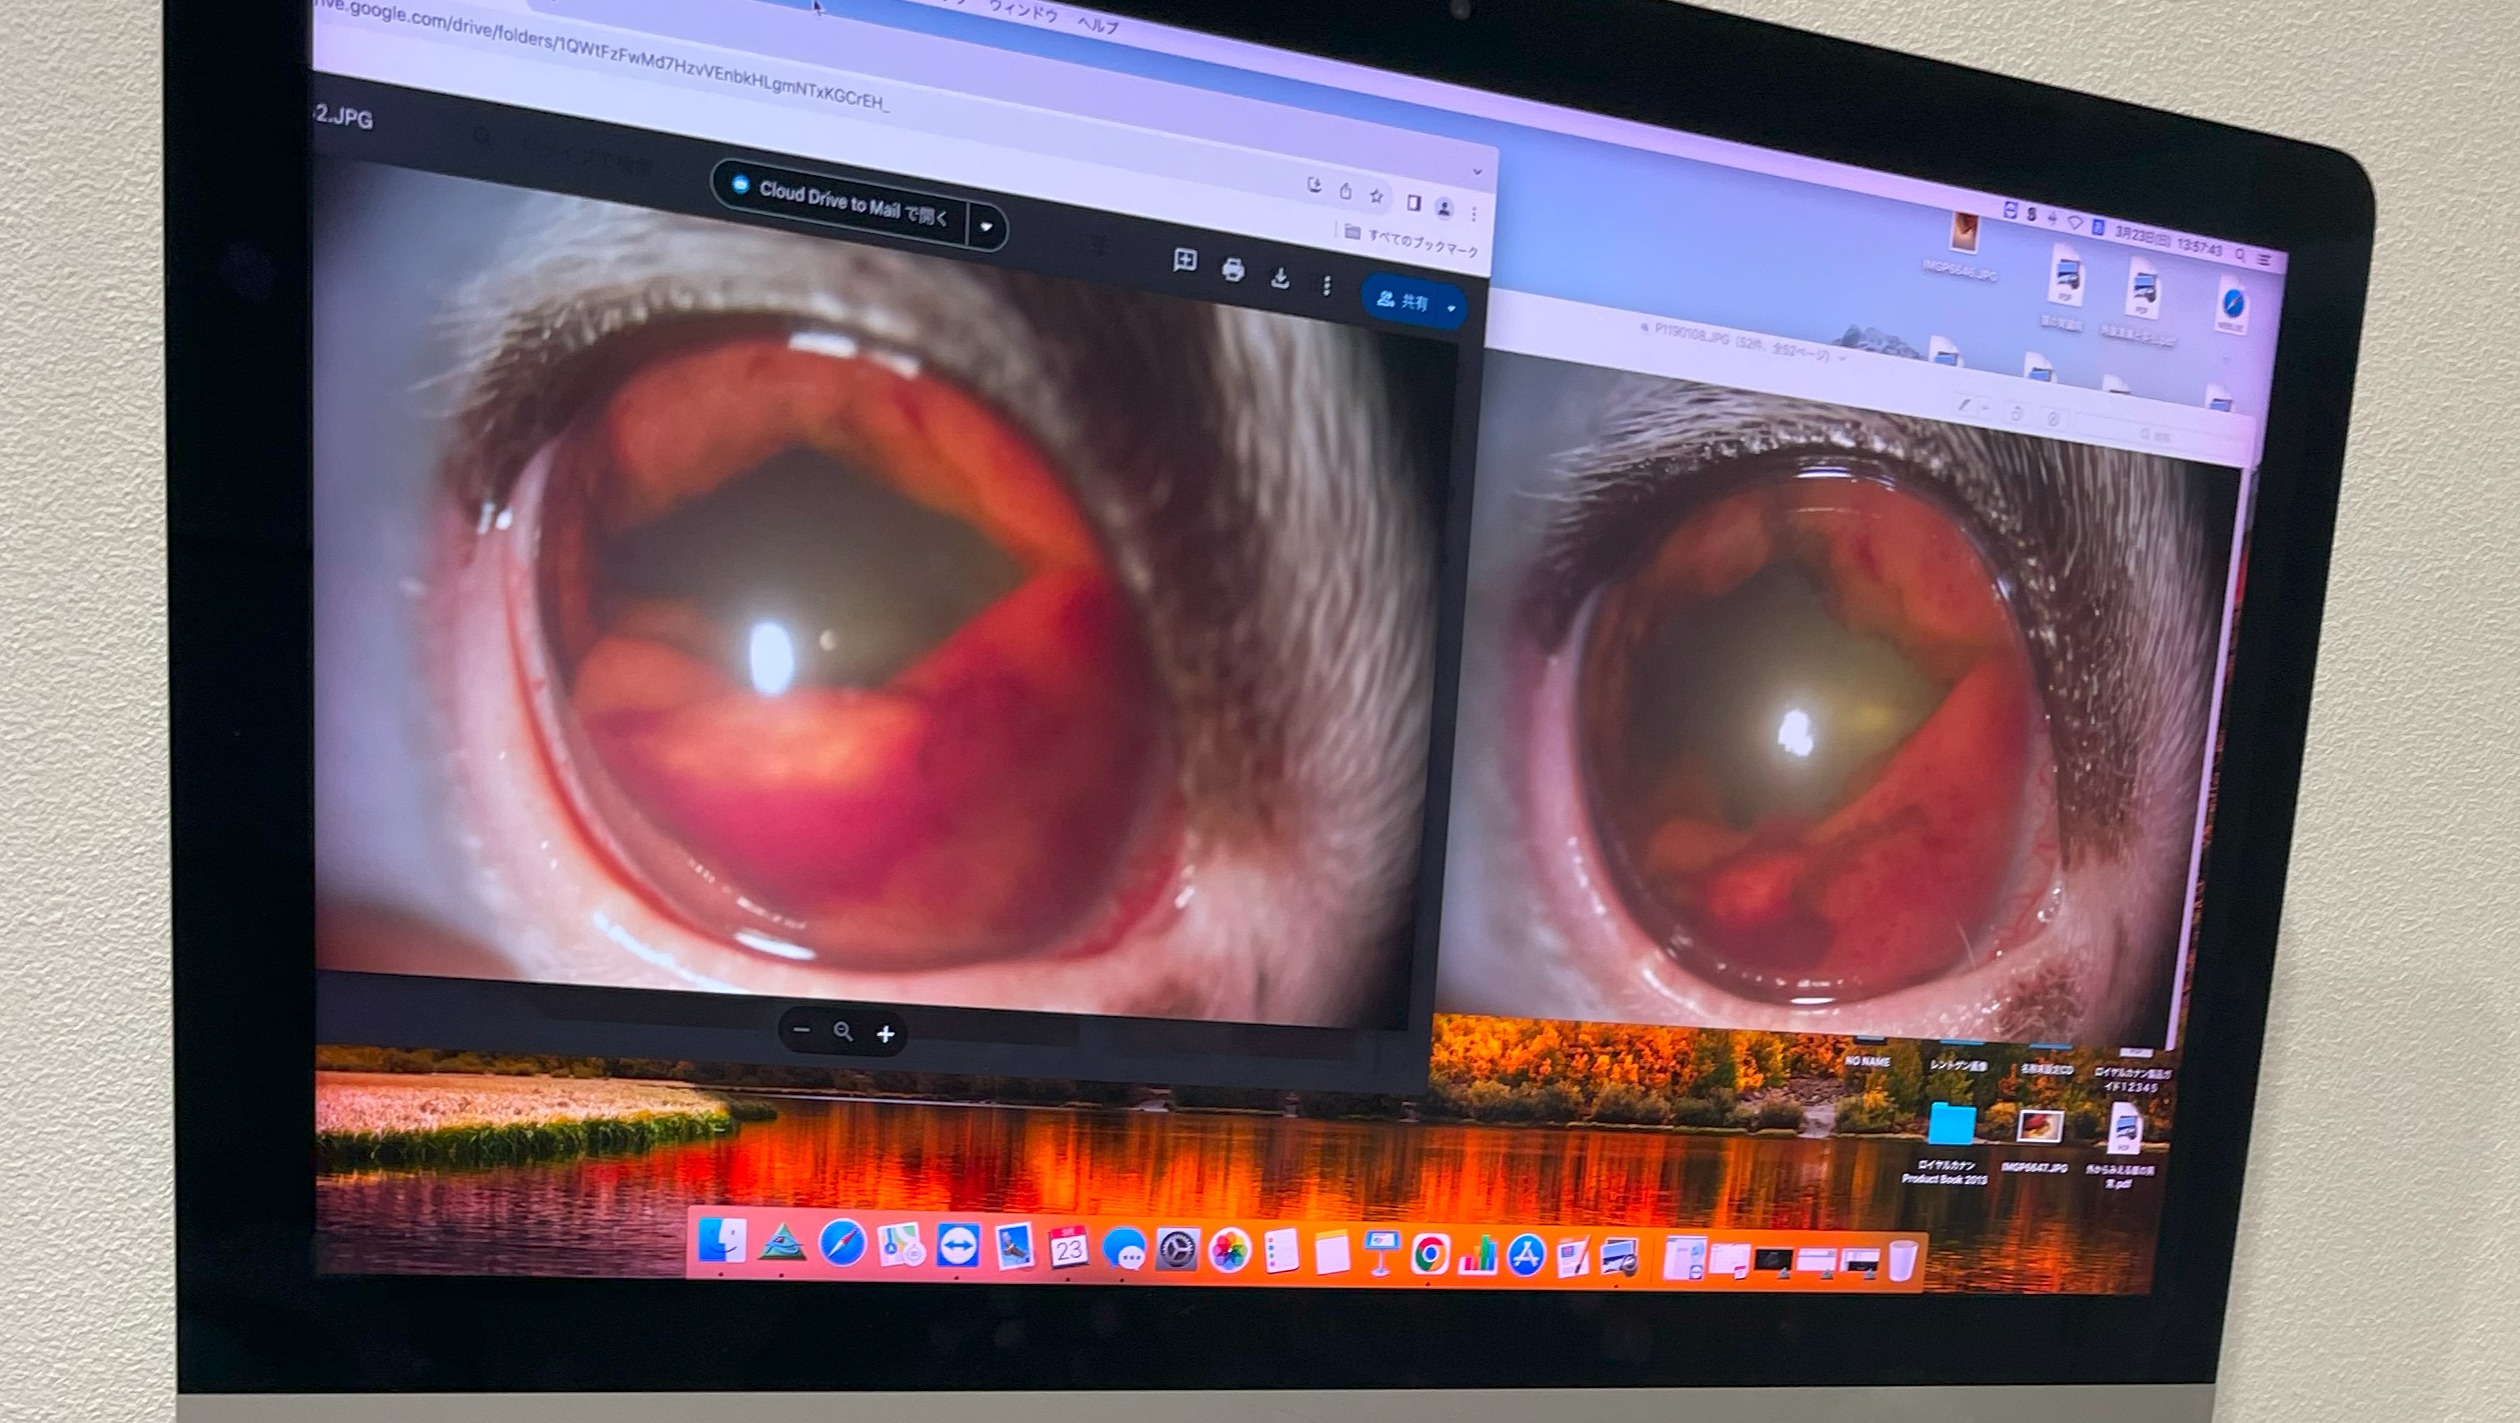Expand the dropdown beside Cloud Drive to Mail
Viewport: 2520px width, 1423px height.
(987, 227)
